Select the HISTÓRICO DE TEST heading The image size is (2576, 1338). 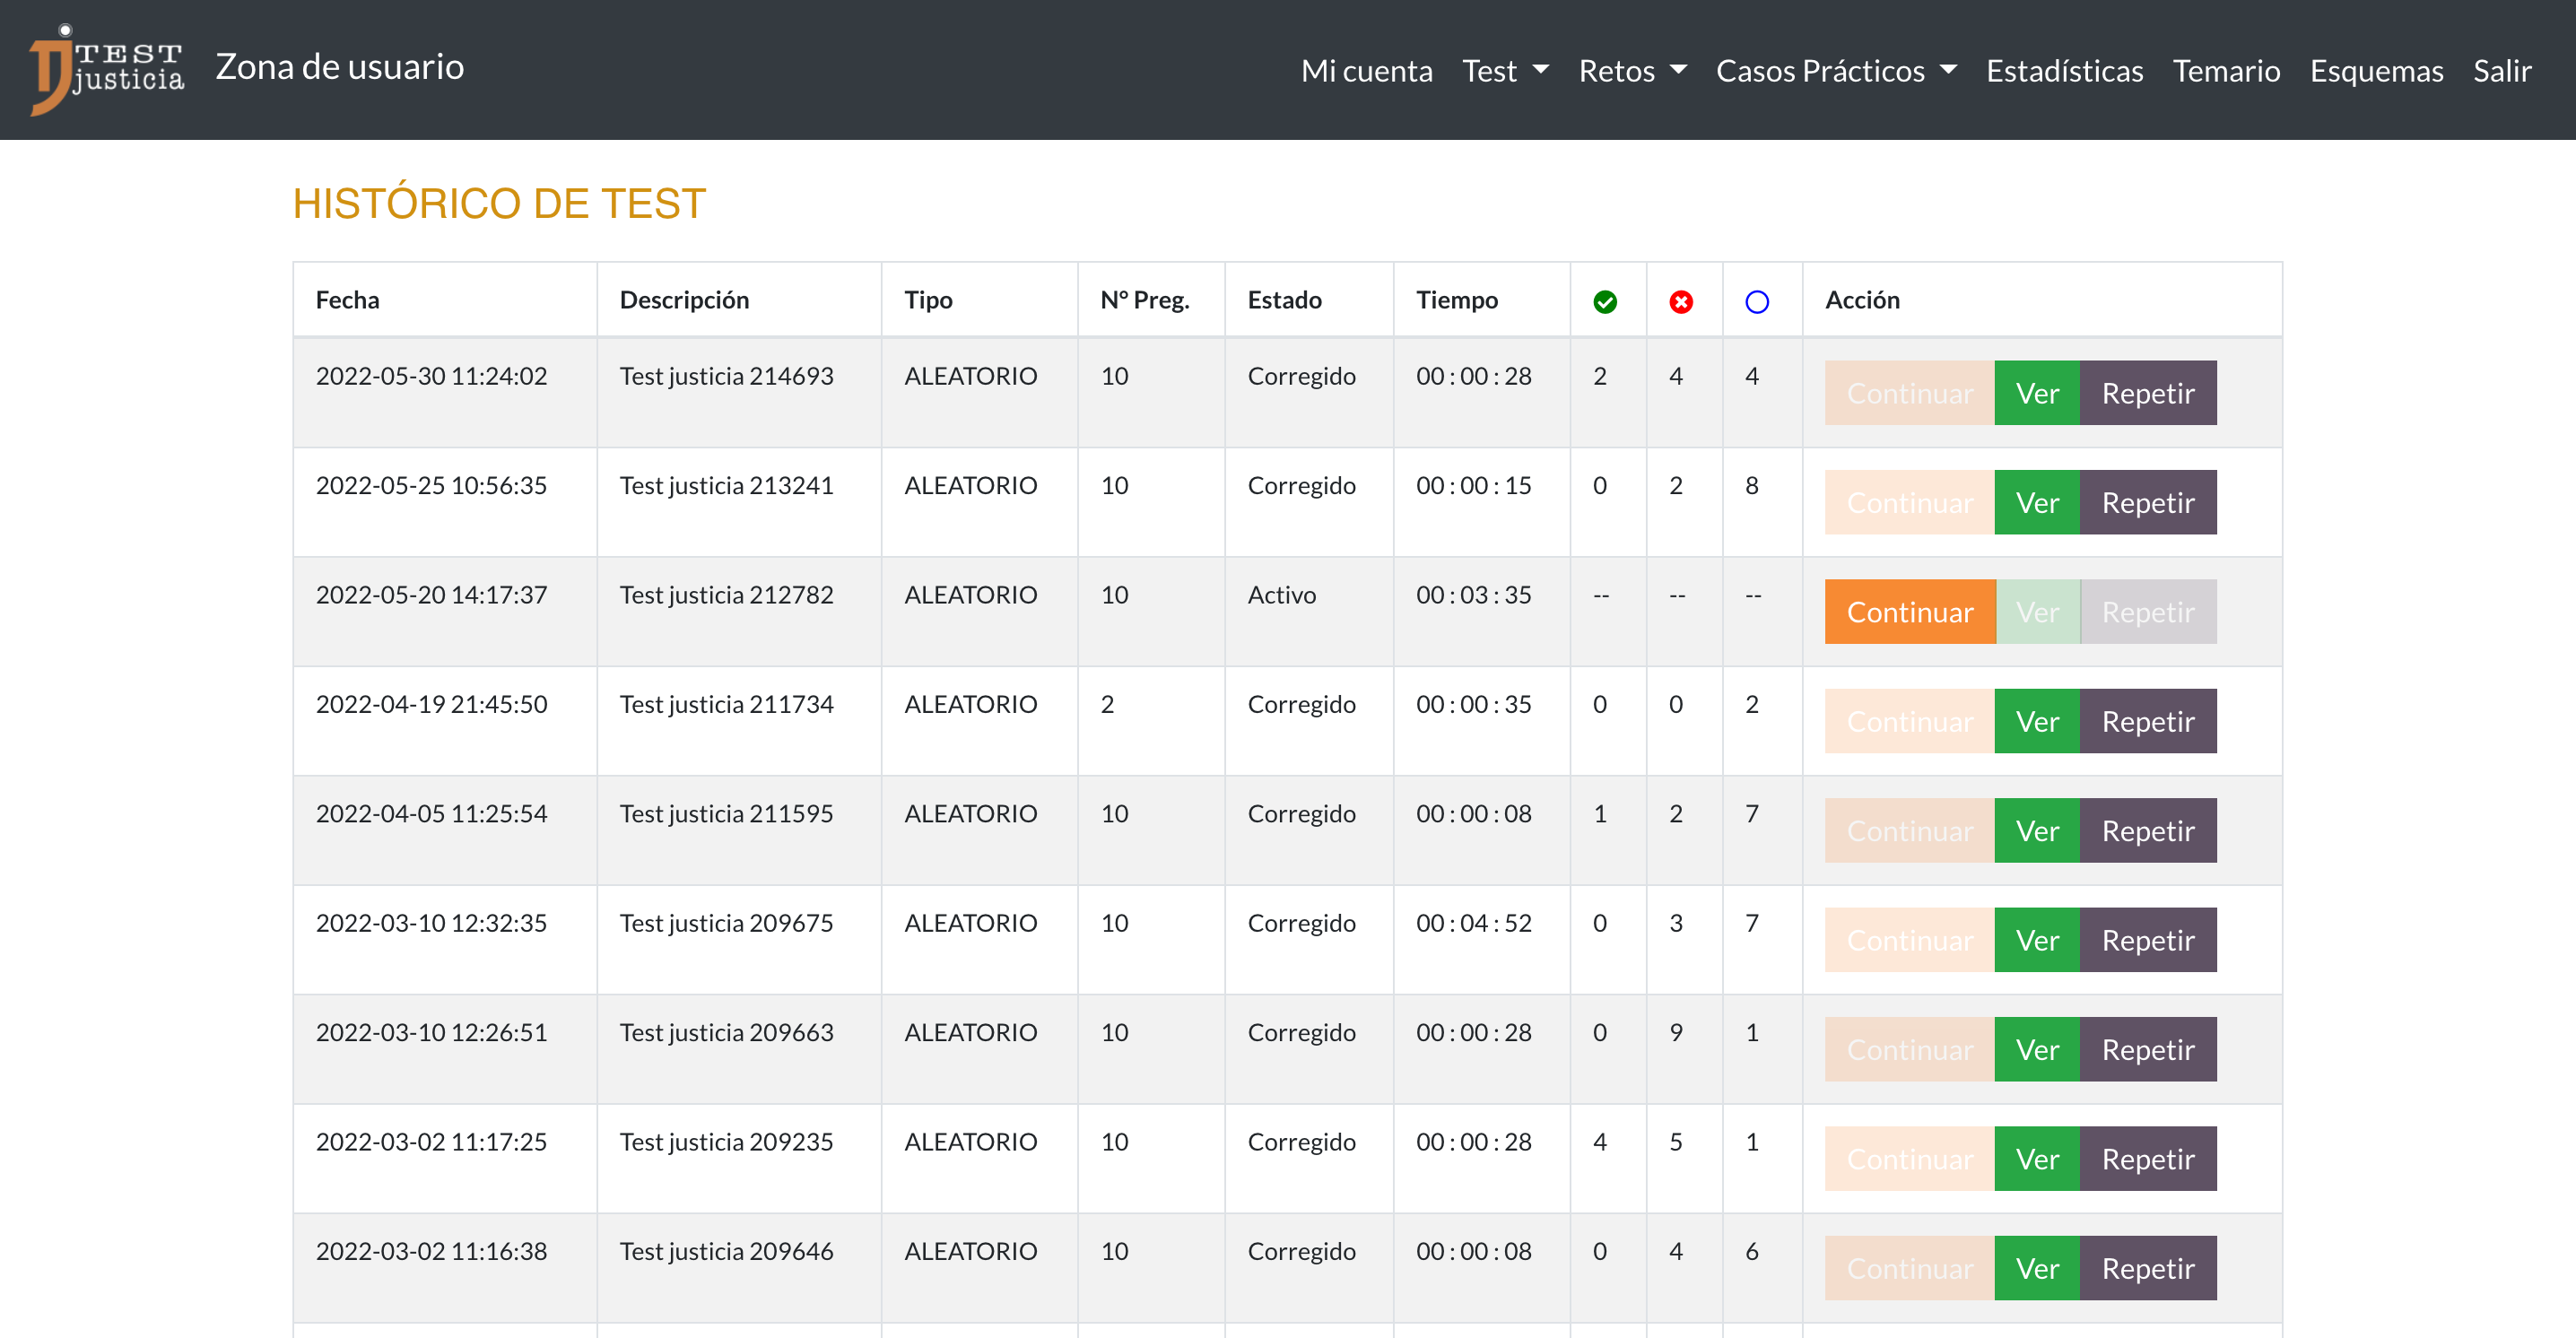click(499, 203)
